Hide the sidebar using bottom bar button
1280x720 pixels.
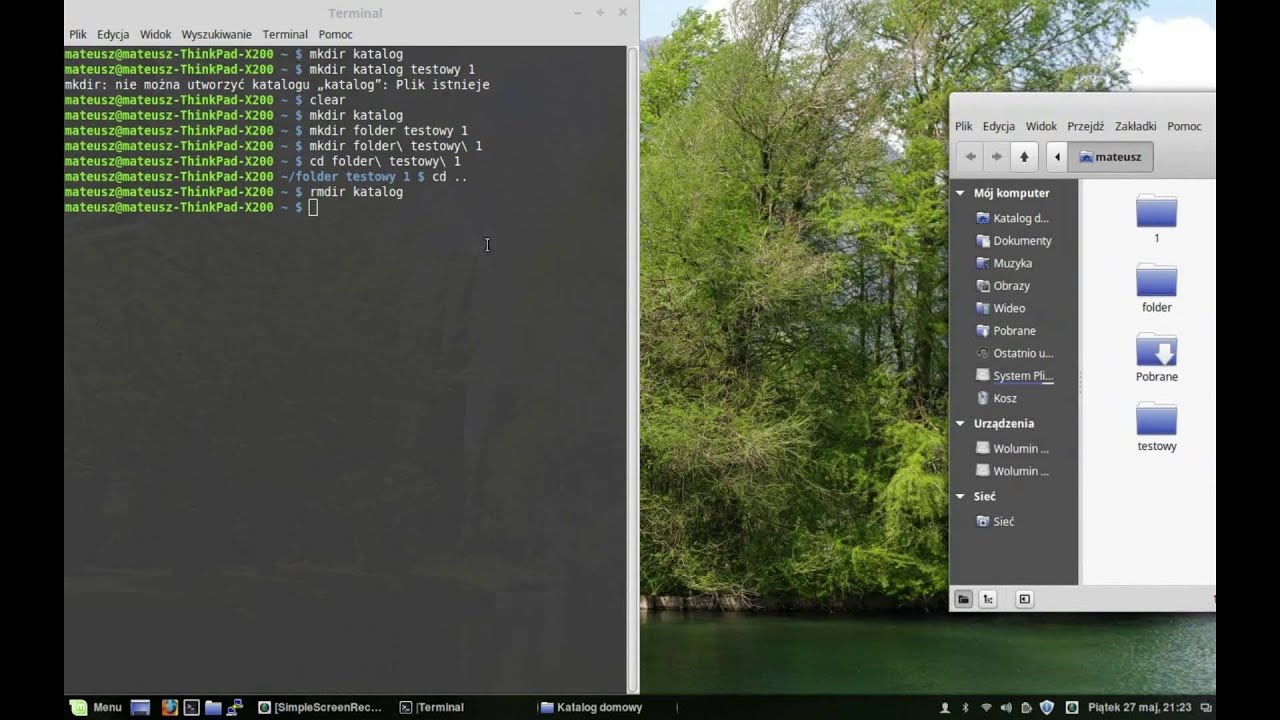coord(1024,599)
